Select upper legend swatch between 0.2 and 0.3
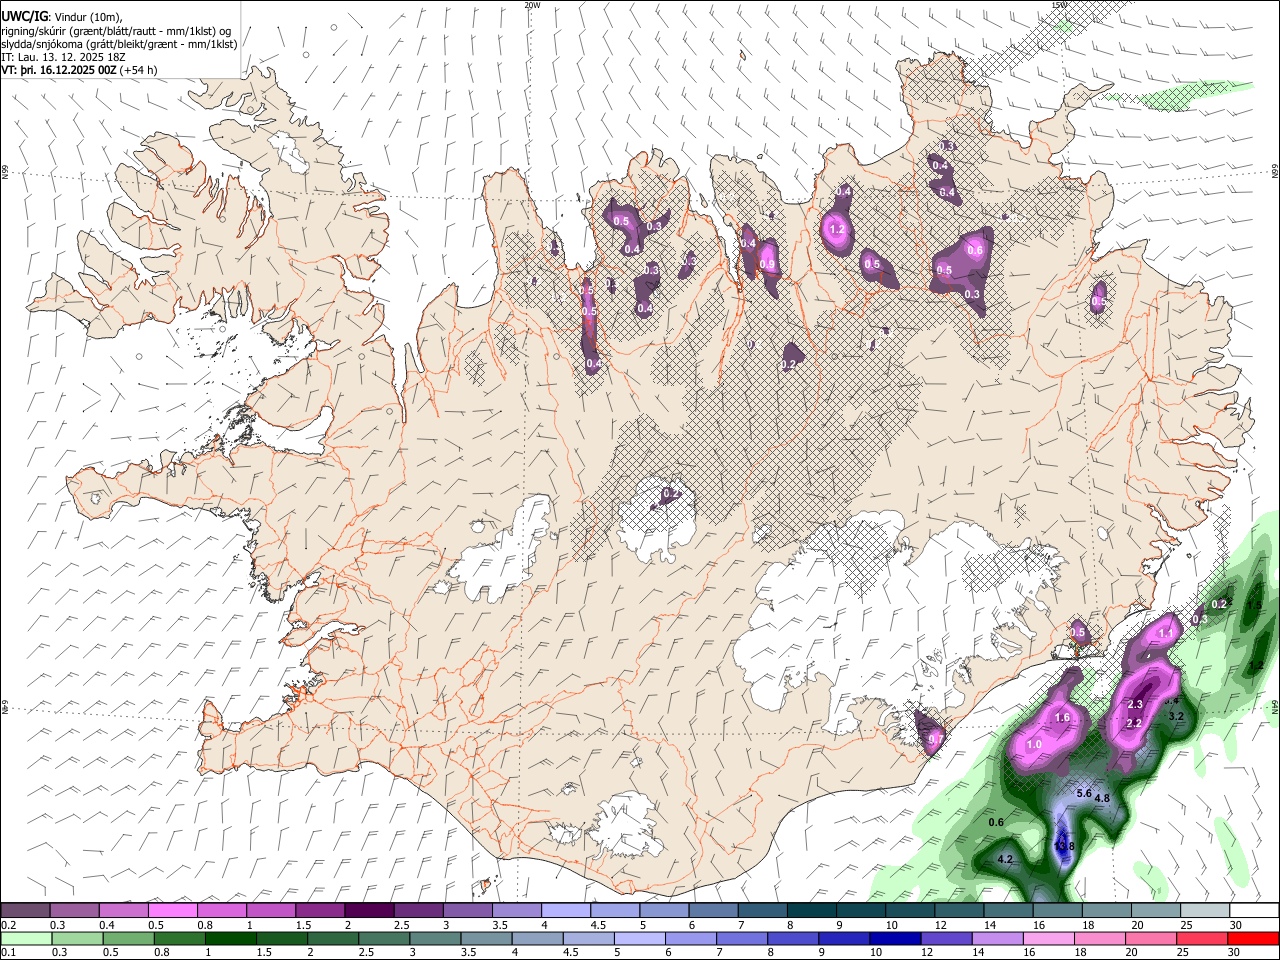1280x960 pixels. point(25,910)
